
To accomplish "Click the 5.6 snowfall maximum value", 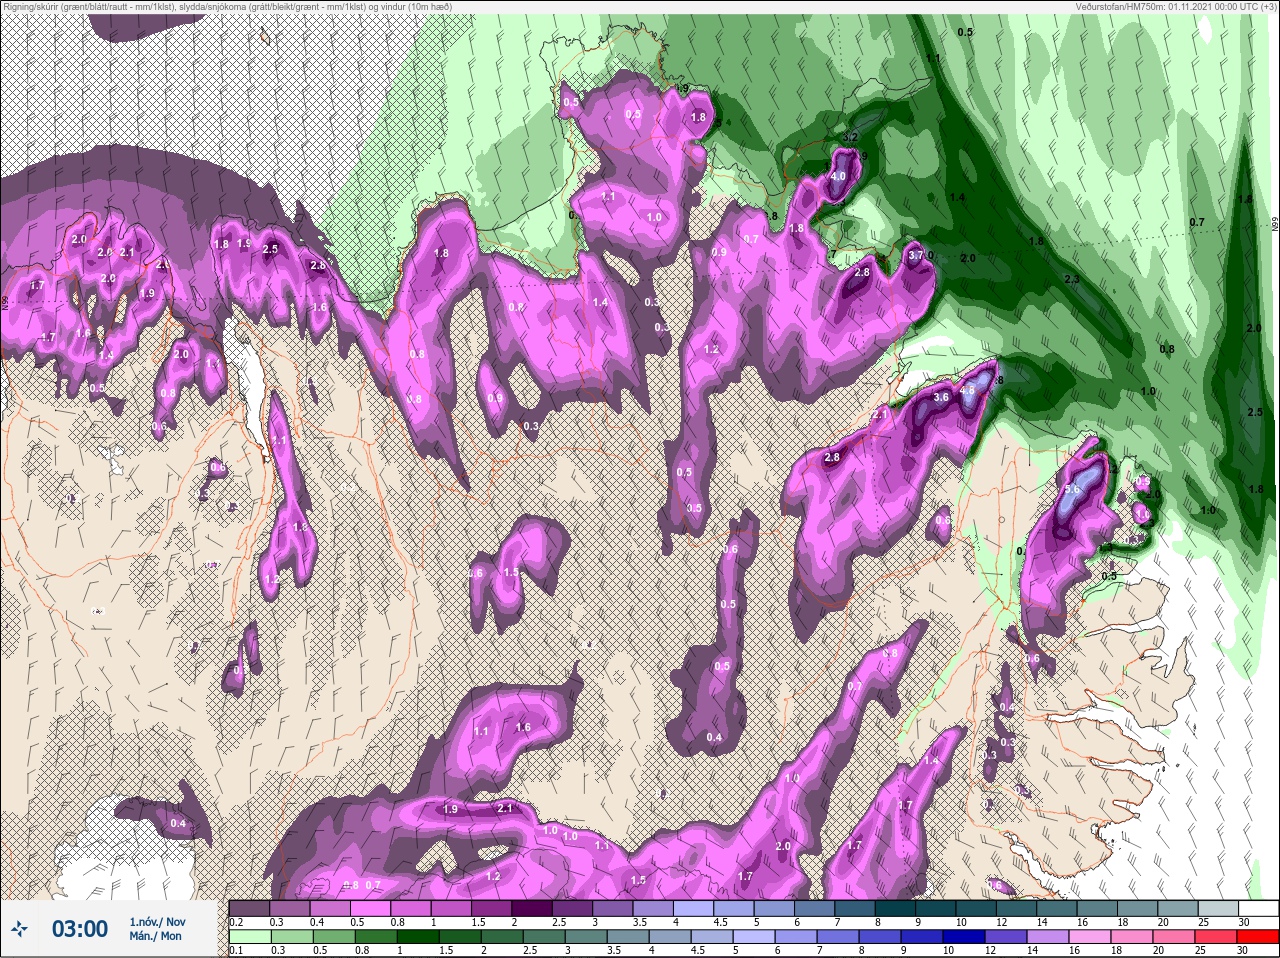I will coord(1072,490).
